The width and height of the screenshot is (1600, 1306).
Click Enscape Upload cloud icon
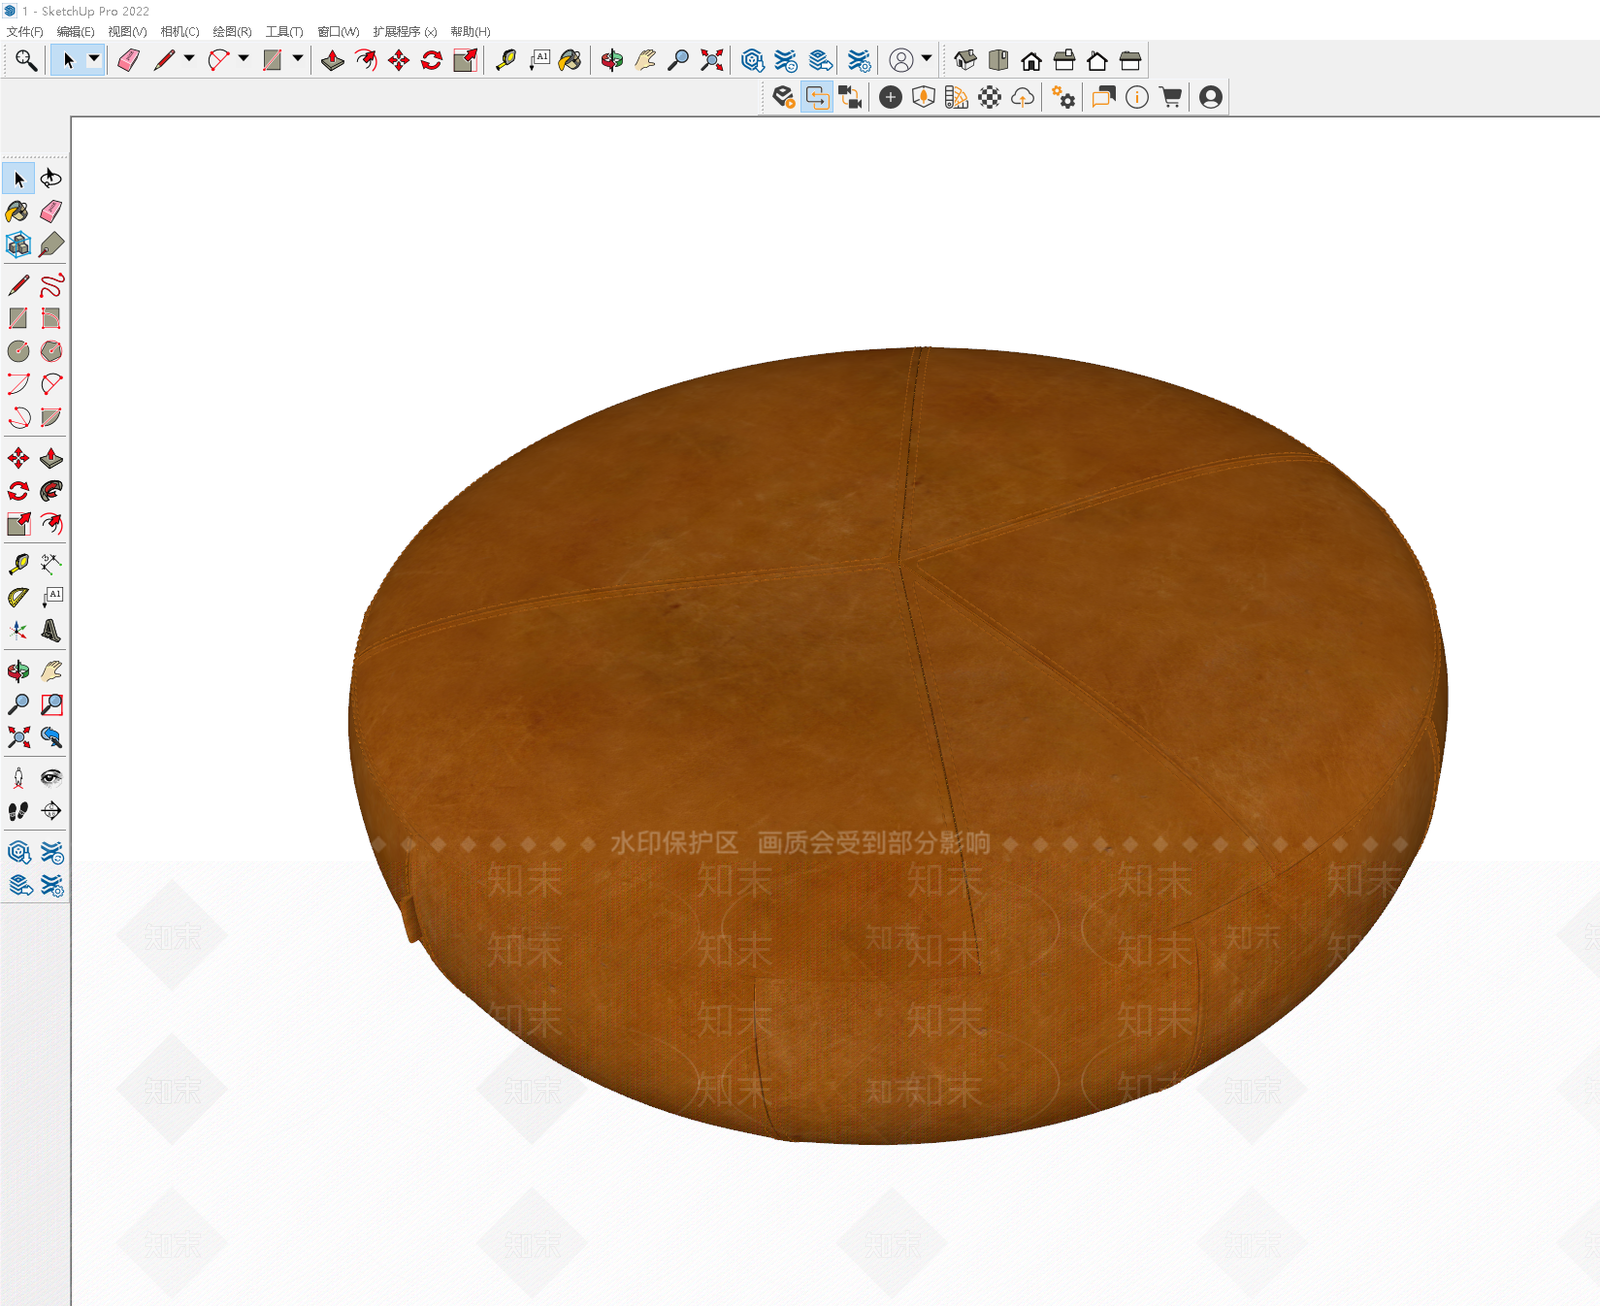pyautogui.click(x=1023, y=98)
